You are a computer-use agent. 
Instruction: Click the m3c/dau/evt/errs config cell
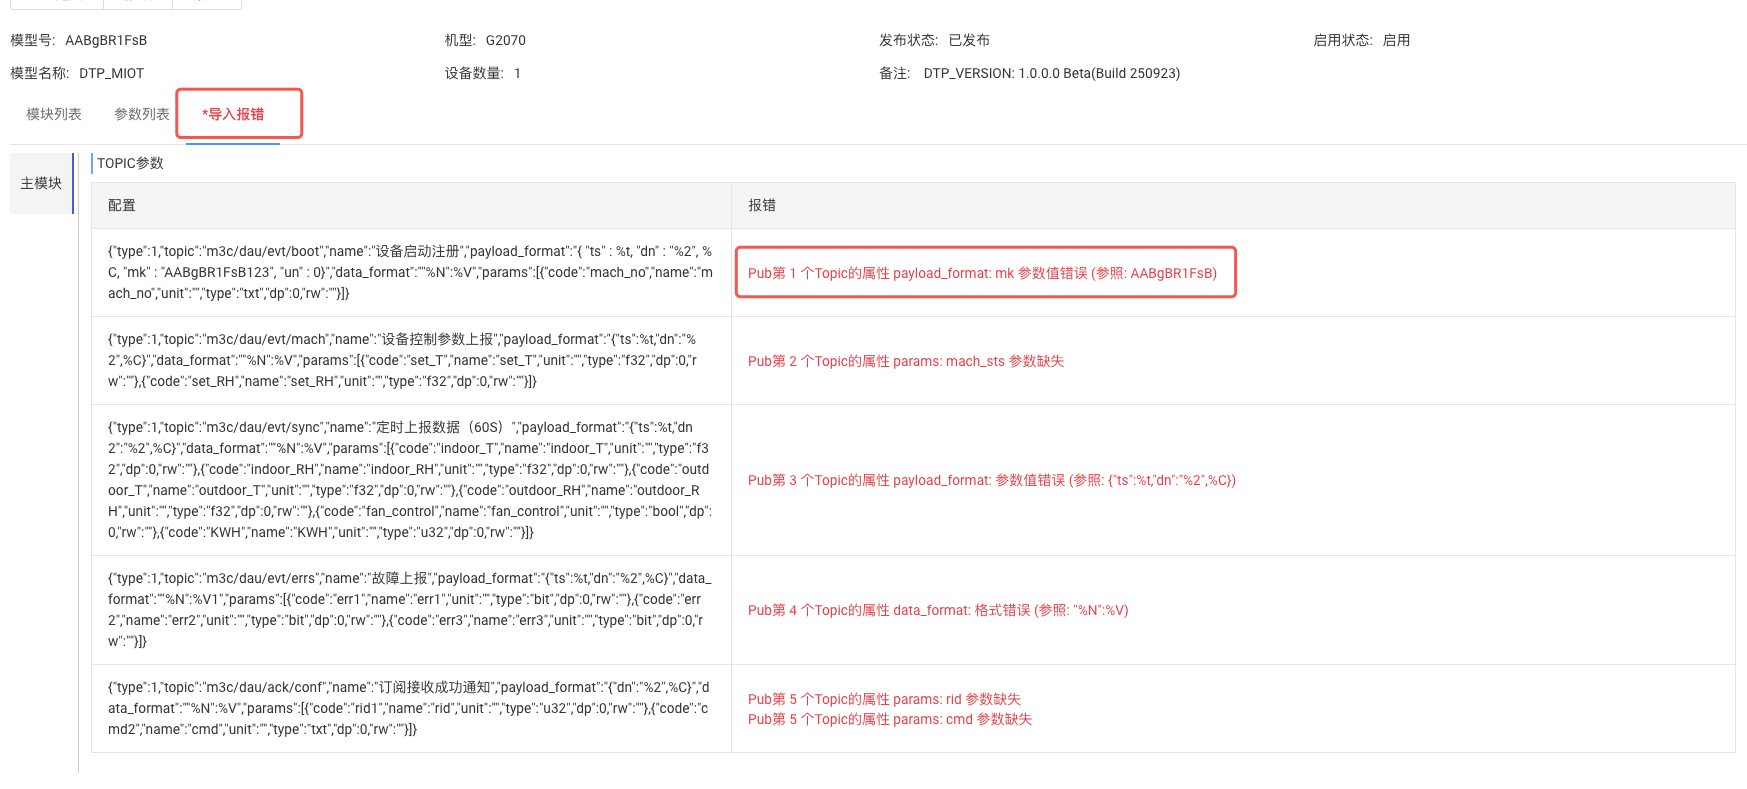pos(410,610)
